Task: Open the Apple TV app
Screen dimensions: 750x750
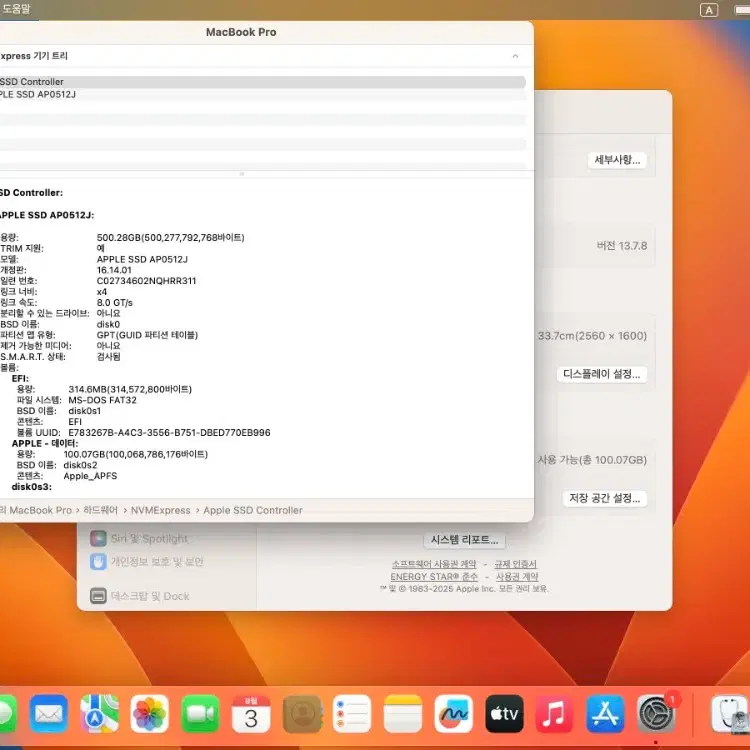Action: pyautogui.click(x=504, y=714)
